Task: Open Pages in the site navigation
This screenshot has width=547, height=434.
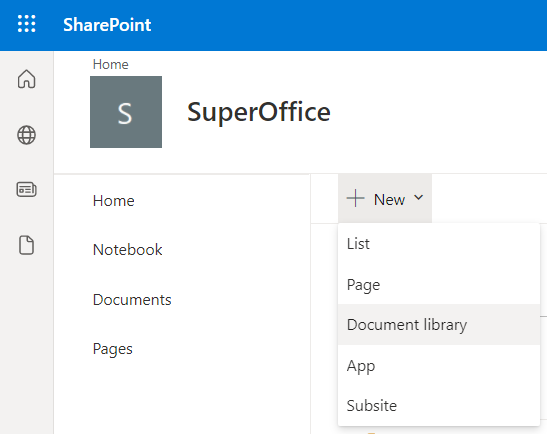Action: [113, 349]
